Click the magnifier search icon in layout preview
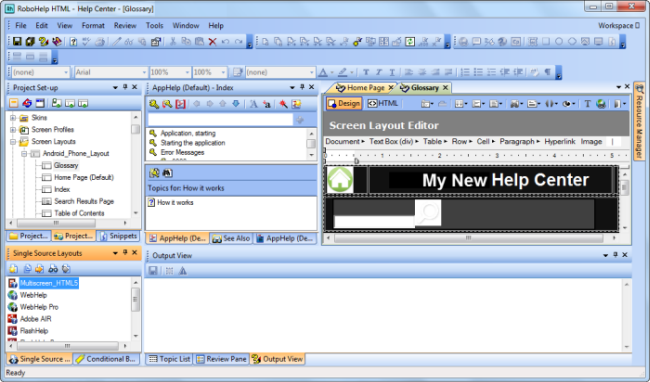This screenshot has width=650, height=382. [428, 212]
